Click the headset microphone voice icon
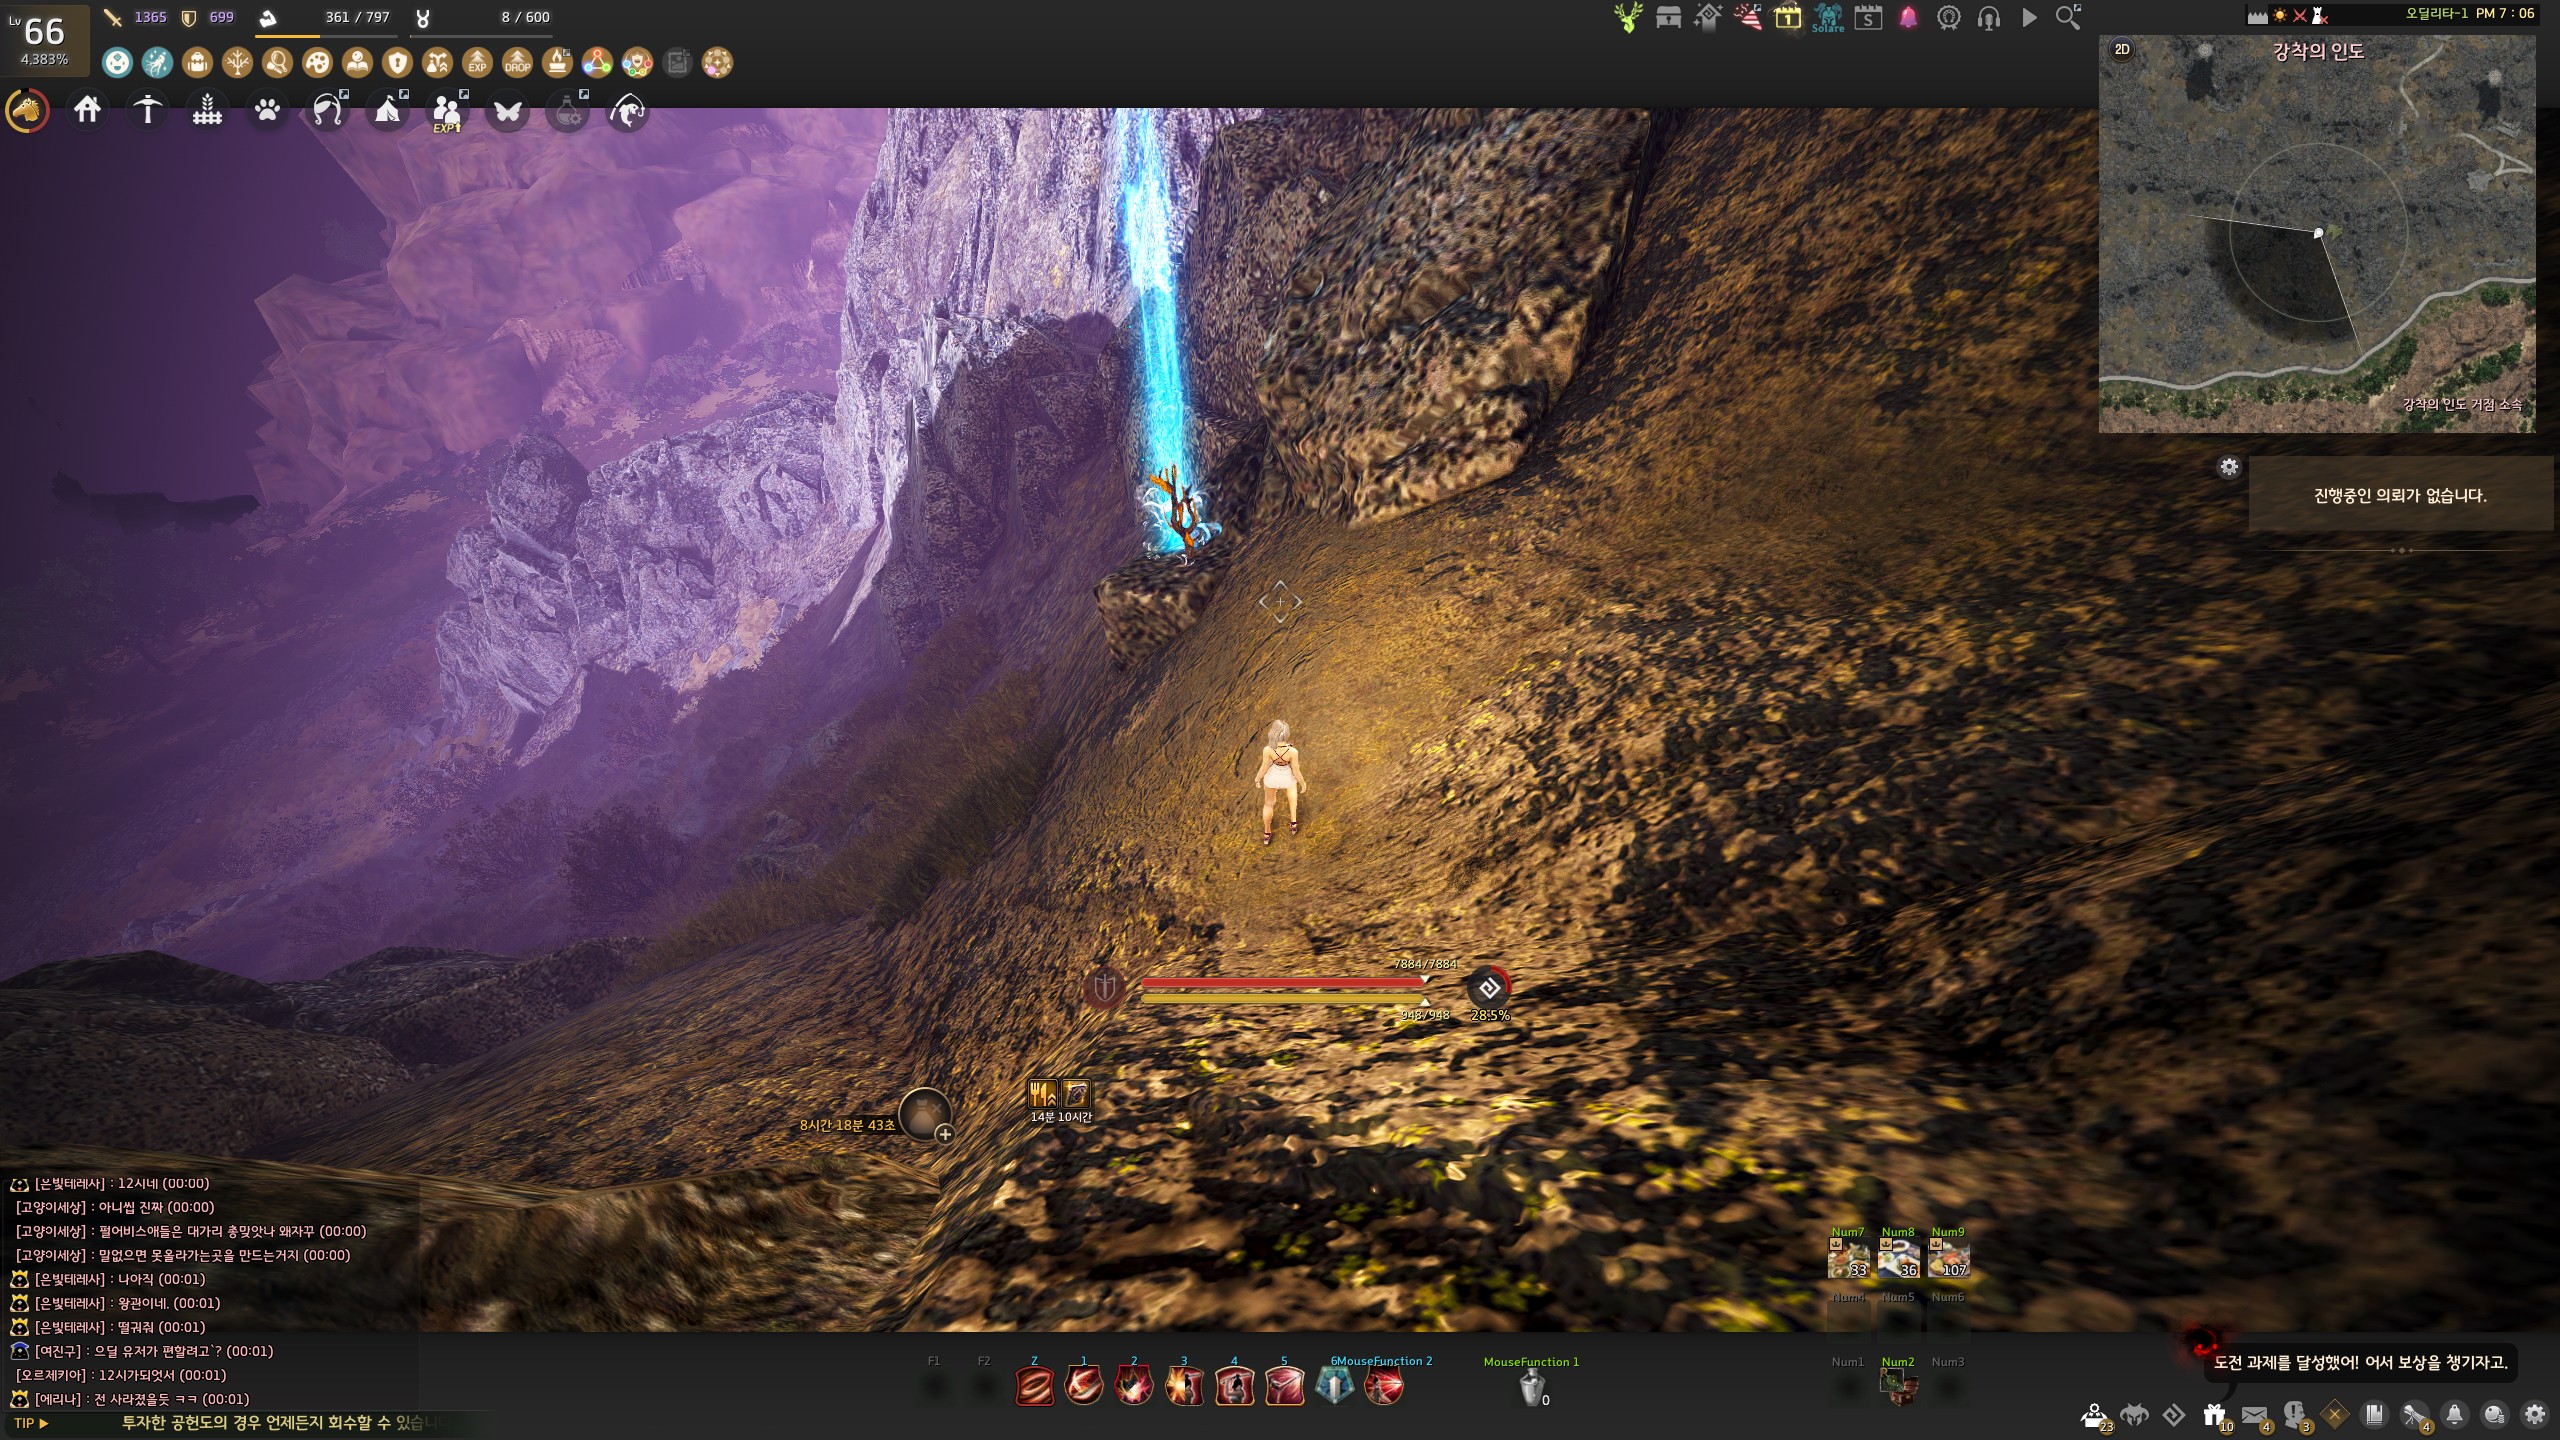The height and width of the screenshot is (1440, 2560). click(1988, 17)
